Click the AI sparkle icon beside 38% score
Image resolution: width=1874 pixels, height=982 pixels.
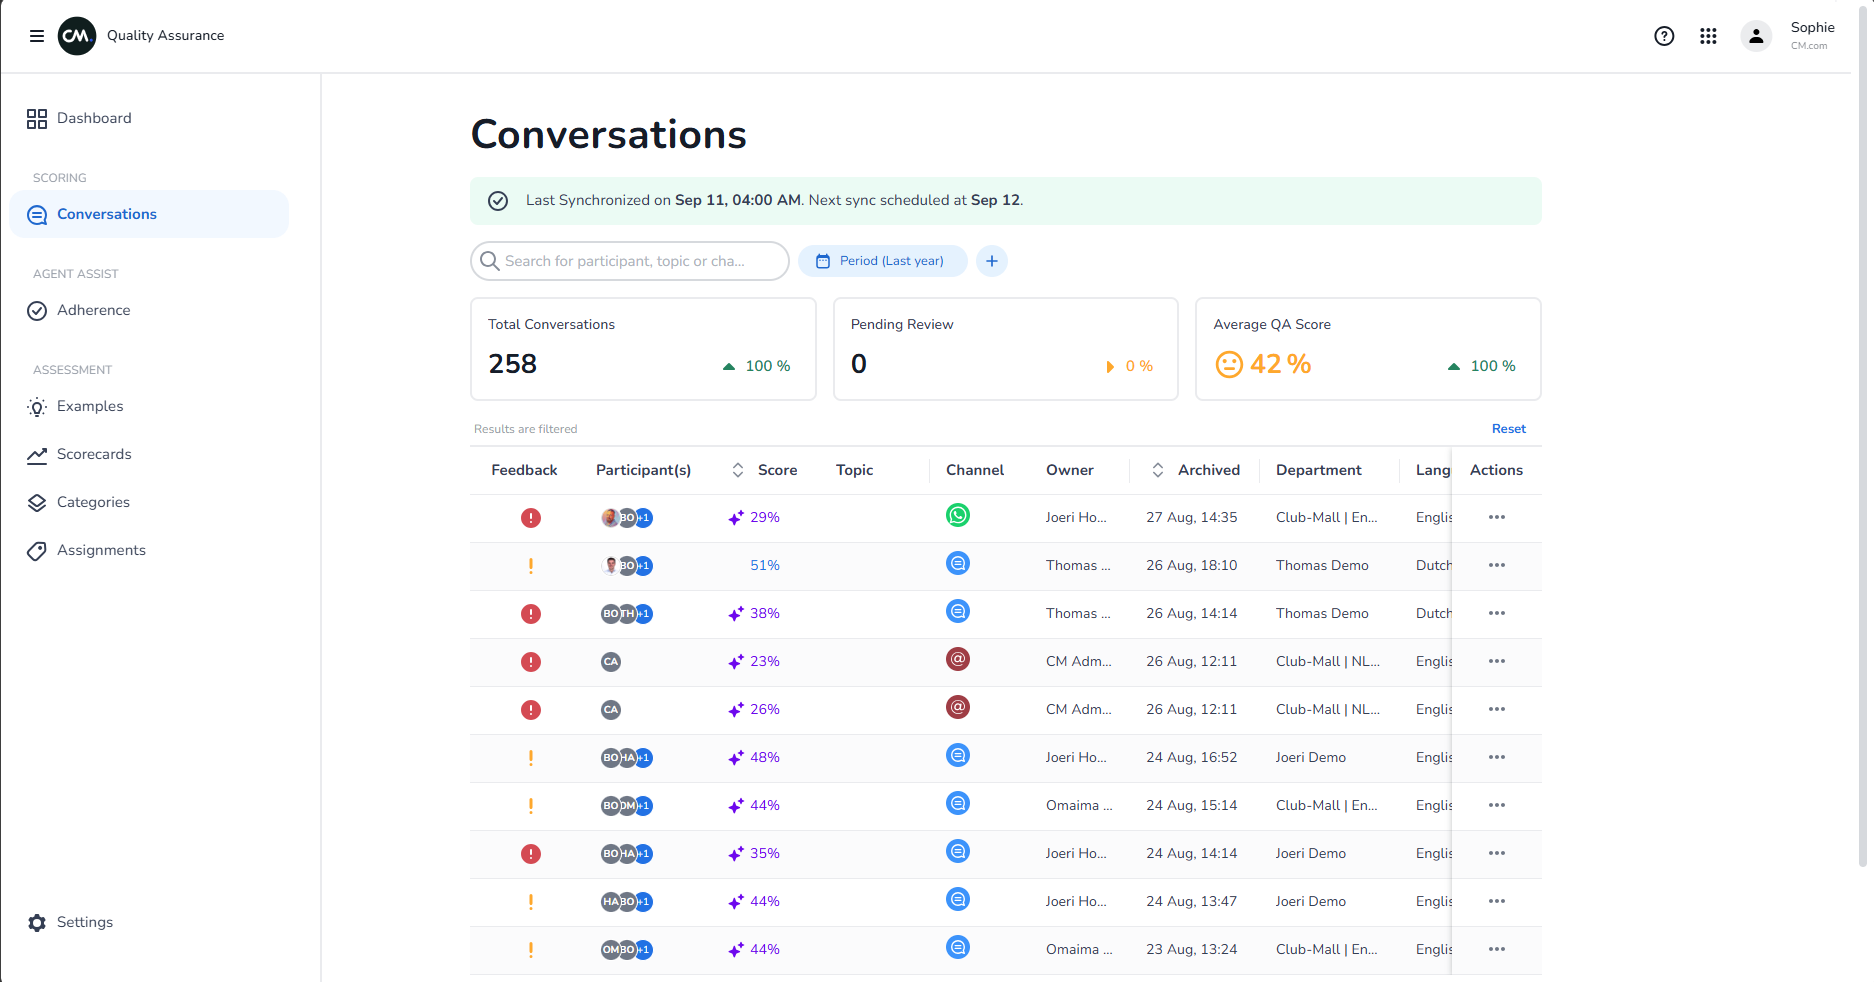(736, 613)
